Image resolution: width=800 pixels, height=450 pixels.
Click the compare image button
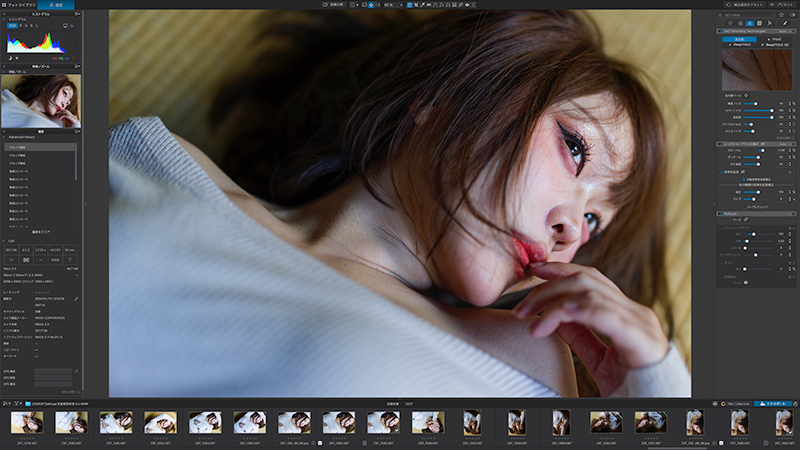334,5
